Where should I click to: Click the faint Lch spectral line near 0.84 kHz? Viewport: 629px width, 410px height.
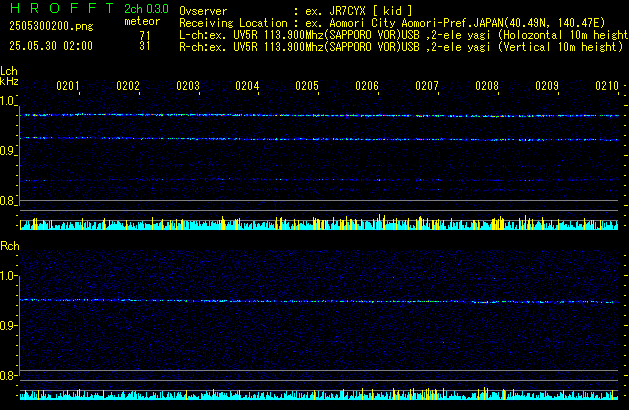(x=319, y=180)
